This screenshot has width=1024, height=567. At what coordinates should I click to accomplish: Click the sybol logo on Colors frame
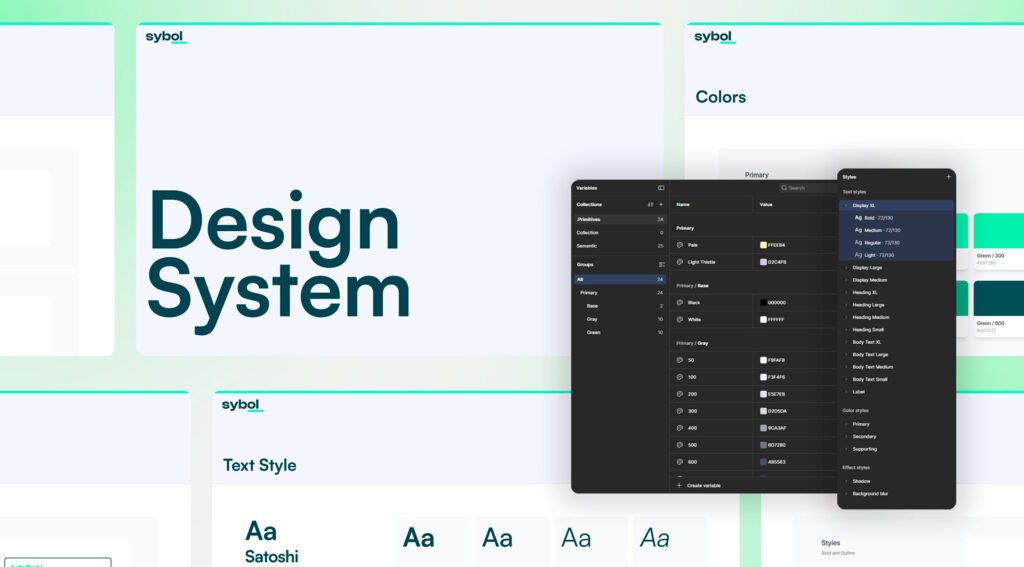714,37
